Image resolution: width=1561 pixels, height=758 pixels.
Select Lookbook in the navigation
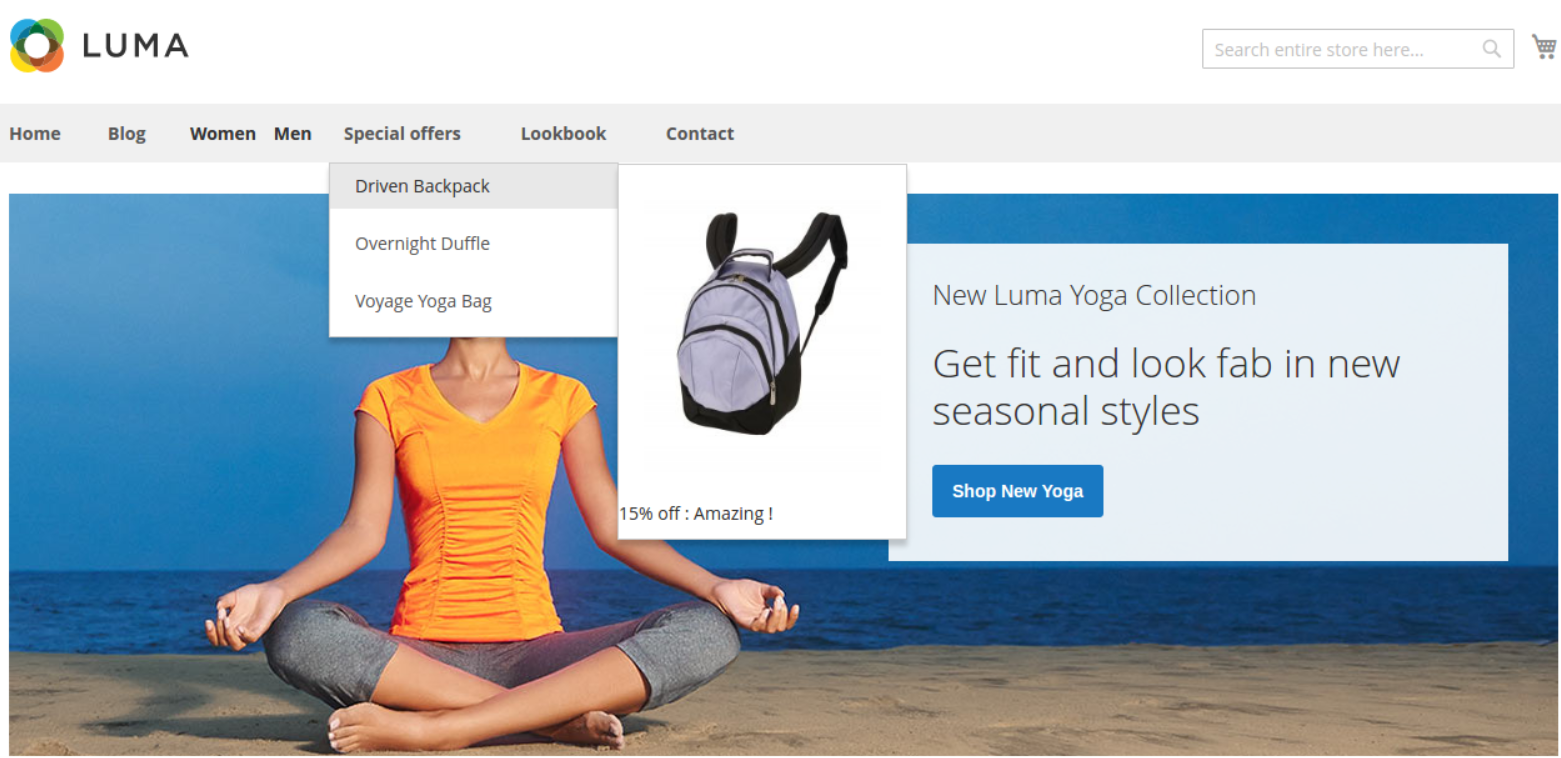[563, 133]
